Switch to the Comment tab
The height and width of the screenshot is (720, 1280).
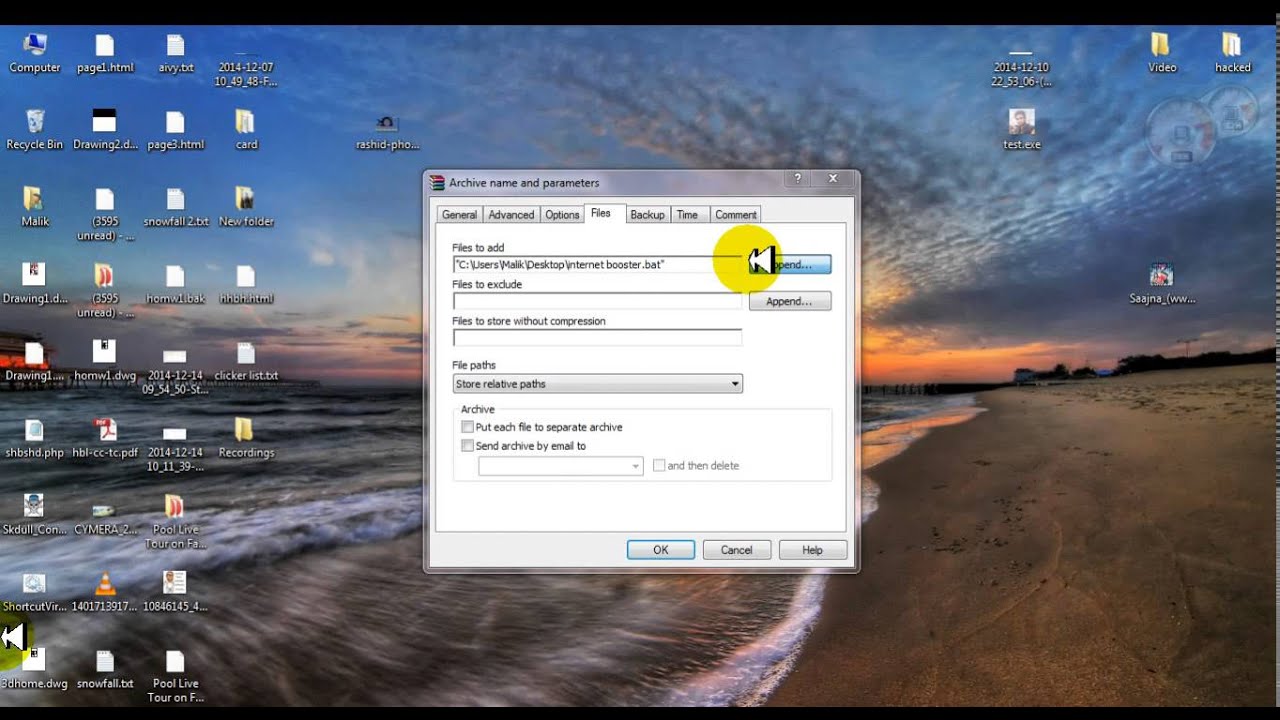pos(736,215)
